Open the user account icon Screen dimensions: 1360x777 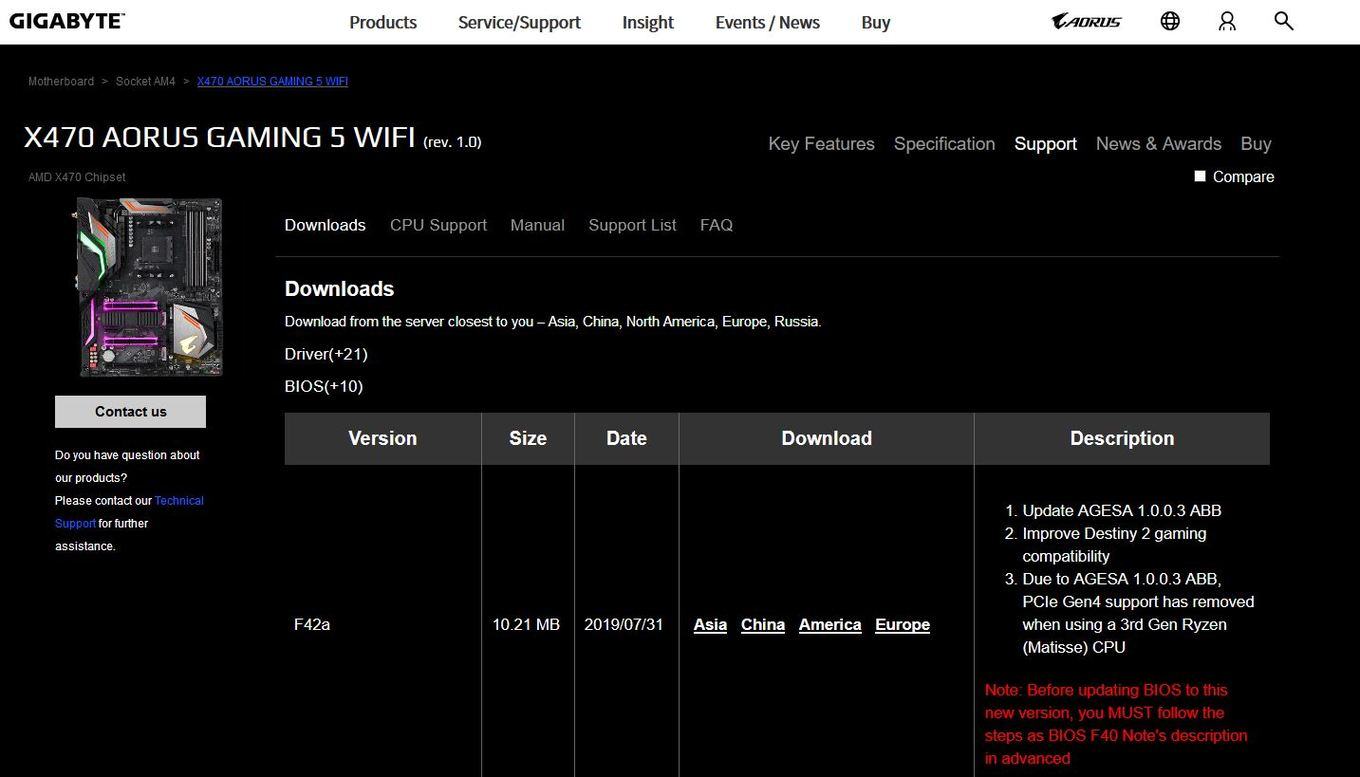coord(1227,21)
